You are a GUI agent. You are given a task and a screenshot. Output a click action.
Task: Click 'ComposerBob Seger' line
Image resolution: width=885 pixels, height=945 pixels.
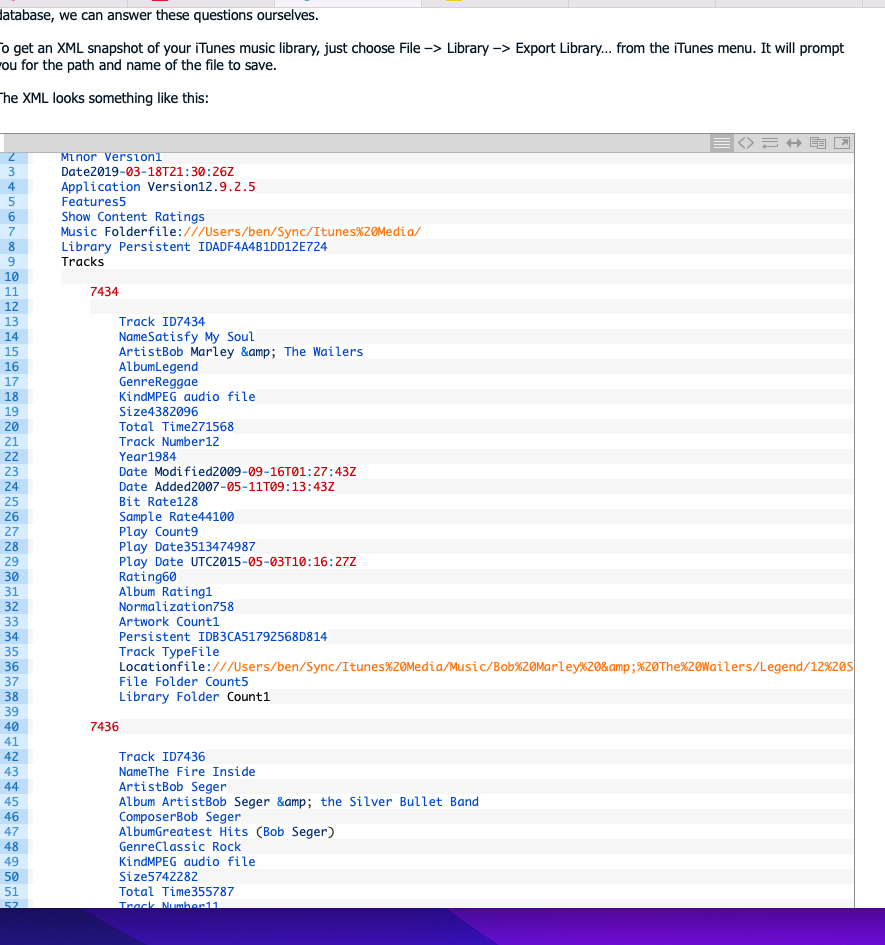180,817
